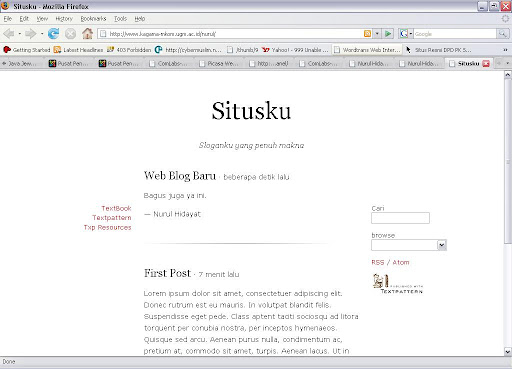Image resolution: width=512 pixels, height=369 pixels.
Task: Click the scrollbar up arrow
Action: [x=508, y=74]
